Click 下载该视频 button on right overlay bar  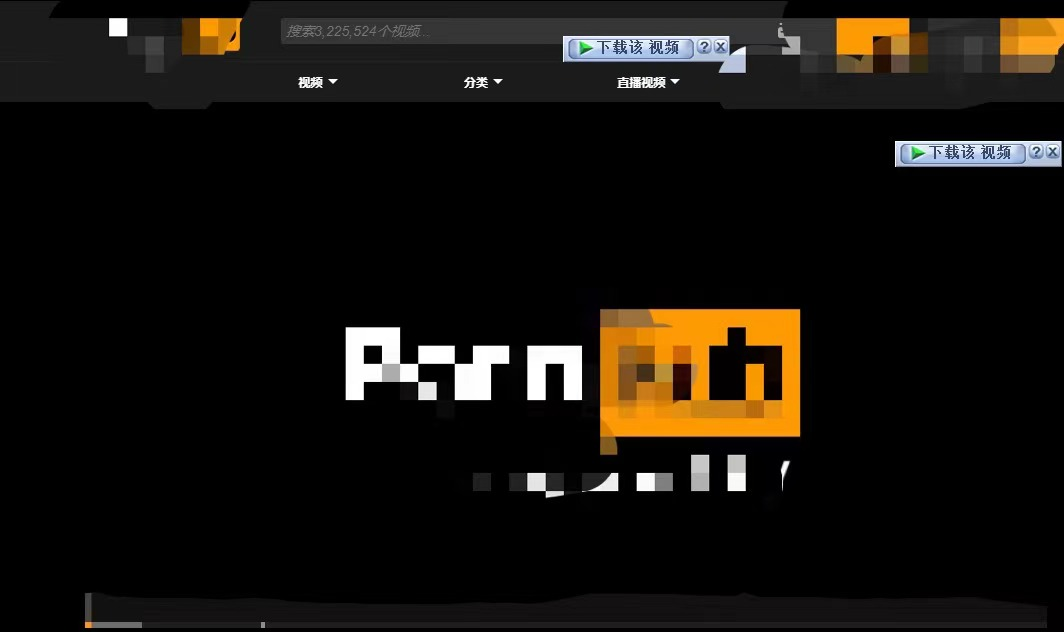(x=962, y=153)
